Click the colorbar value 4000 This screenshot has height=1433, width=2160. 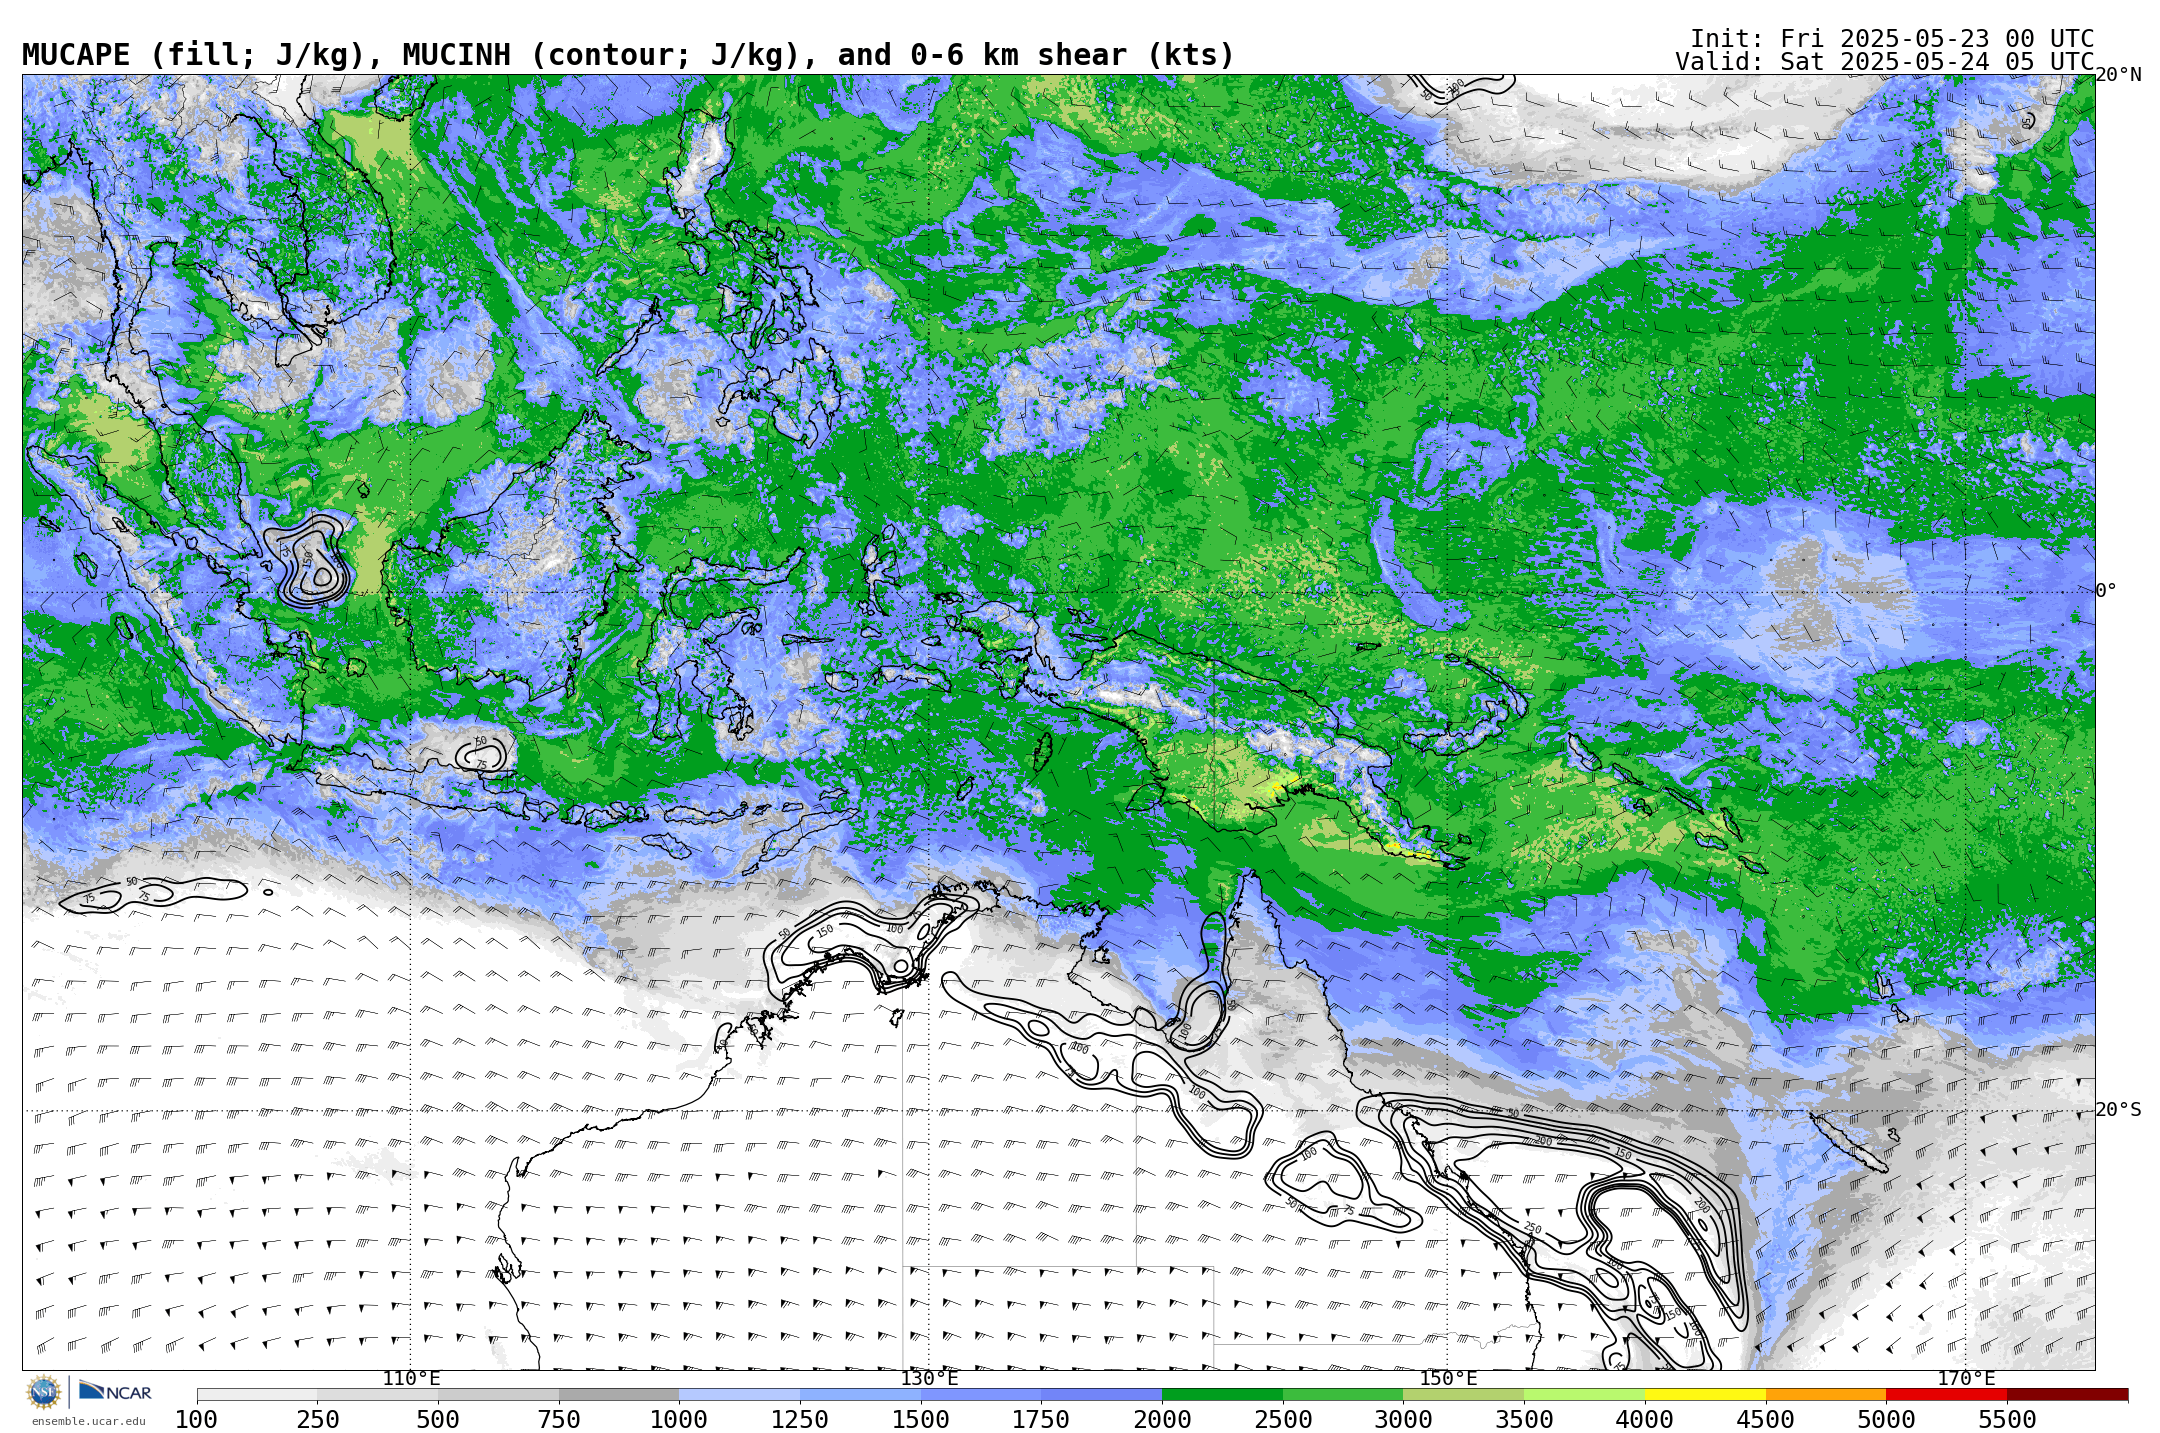click(x=1645, y=1420)
